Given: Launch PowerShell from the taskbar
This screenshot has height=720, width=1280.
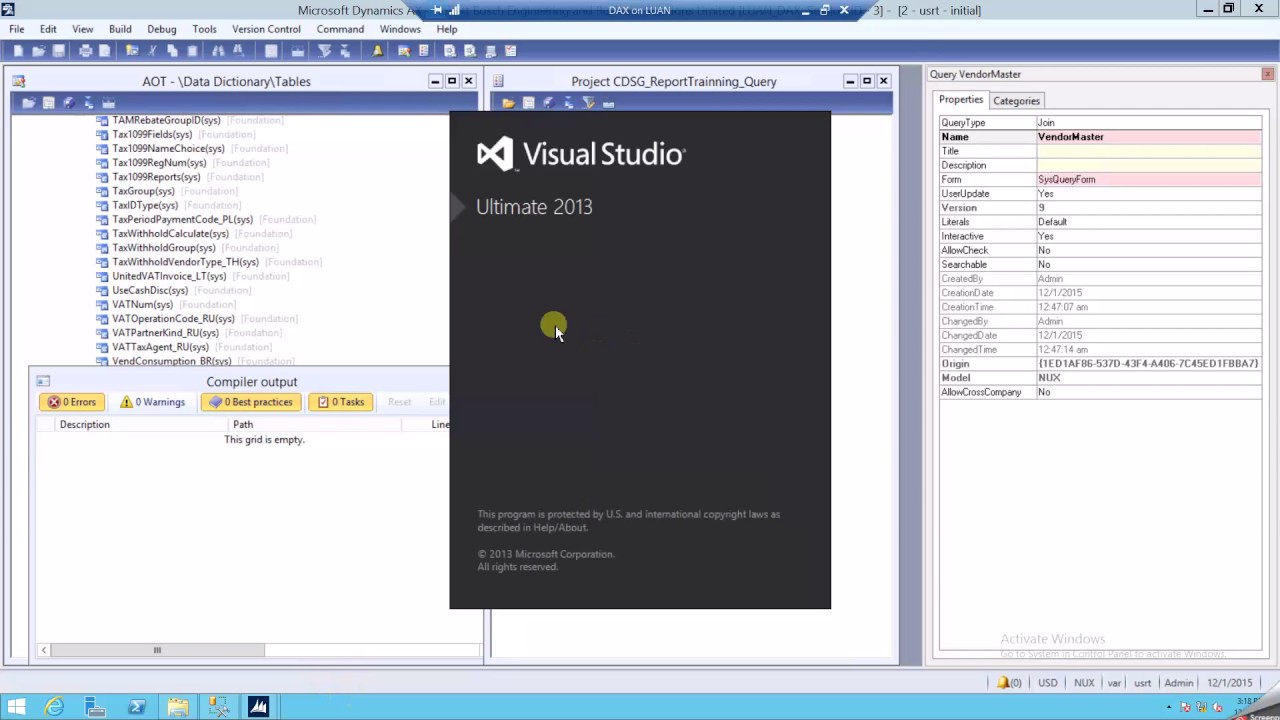Looking at the screenshot, I should tap(136, 707).
